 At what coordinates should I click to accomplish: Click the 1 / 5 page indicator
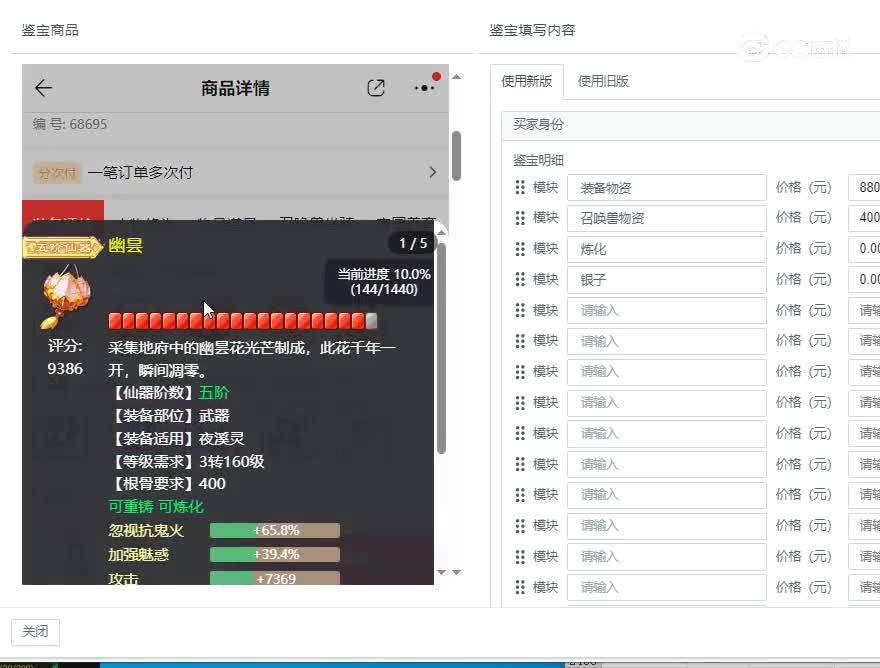coord(413,244)
